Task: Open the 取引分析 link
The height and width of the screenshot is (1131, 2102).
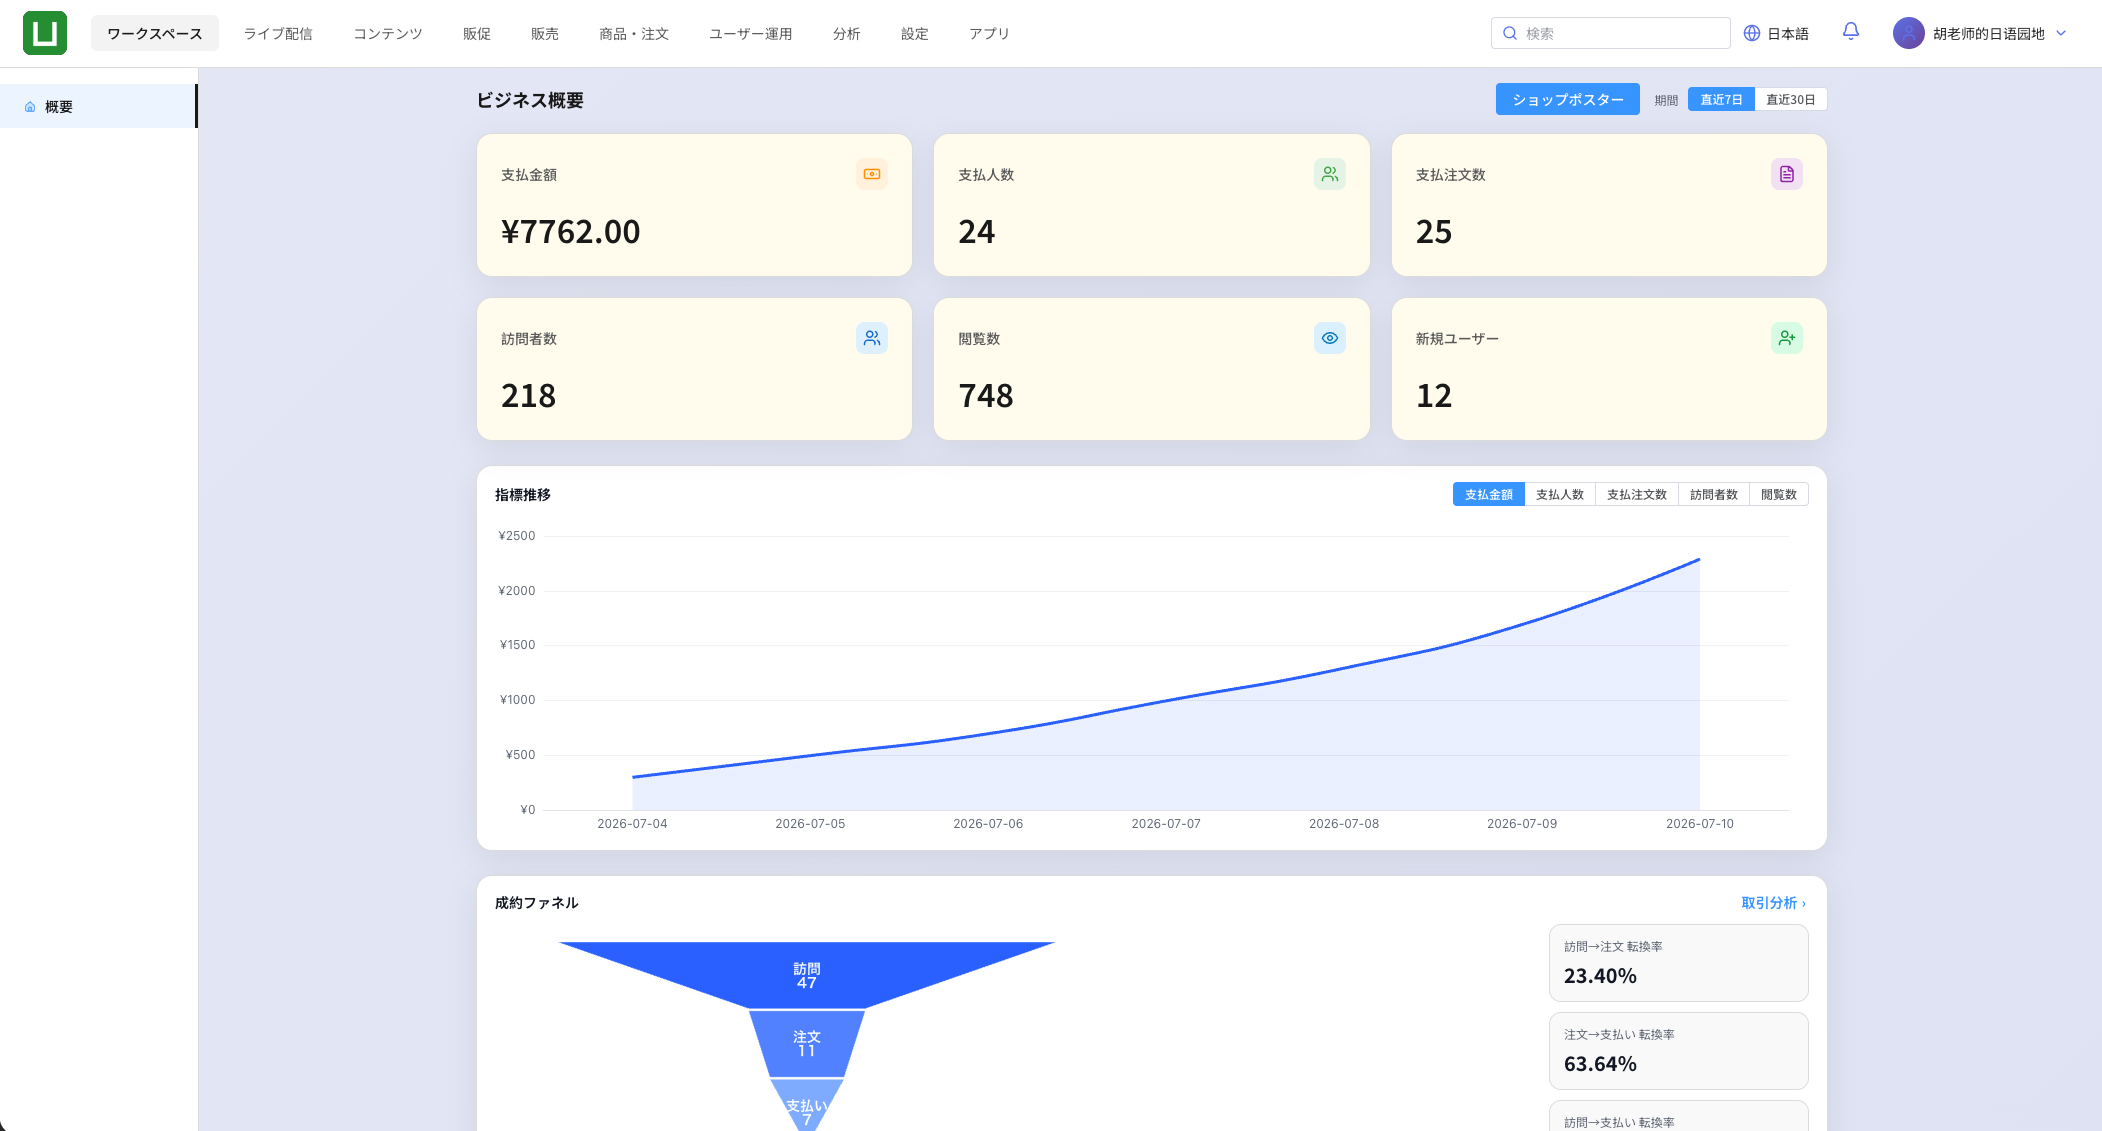Action: (1773, 903)
